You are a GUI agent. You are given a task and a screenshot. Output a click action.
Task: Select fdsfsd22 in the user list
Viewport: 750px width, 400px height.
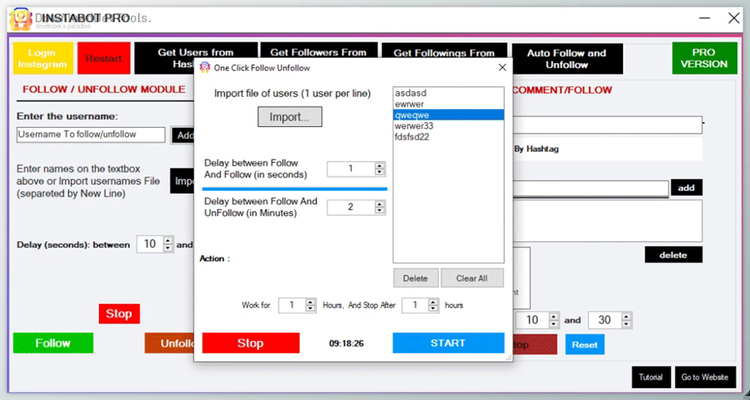click(x=448, y=137)
